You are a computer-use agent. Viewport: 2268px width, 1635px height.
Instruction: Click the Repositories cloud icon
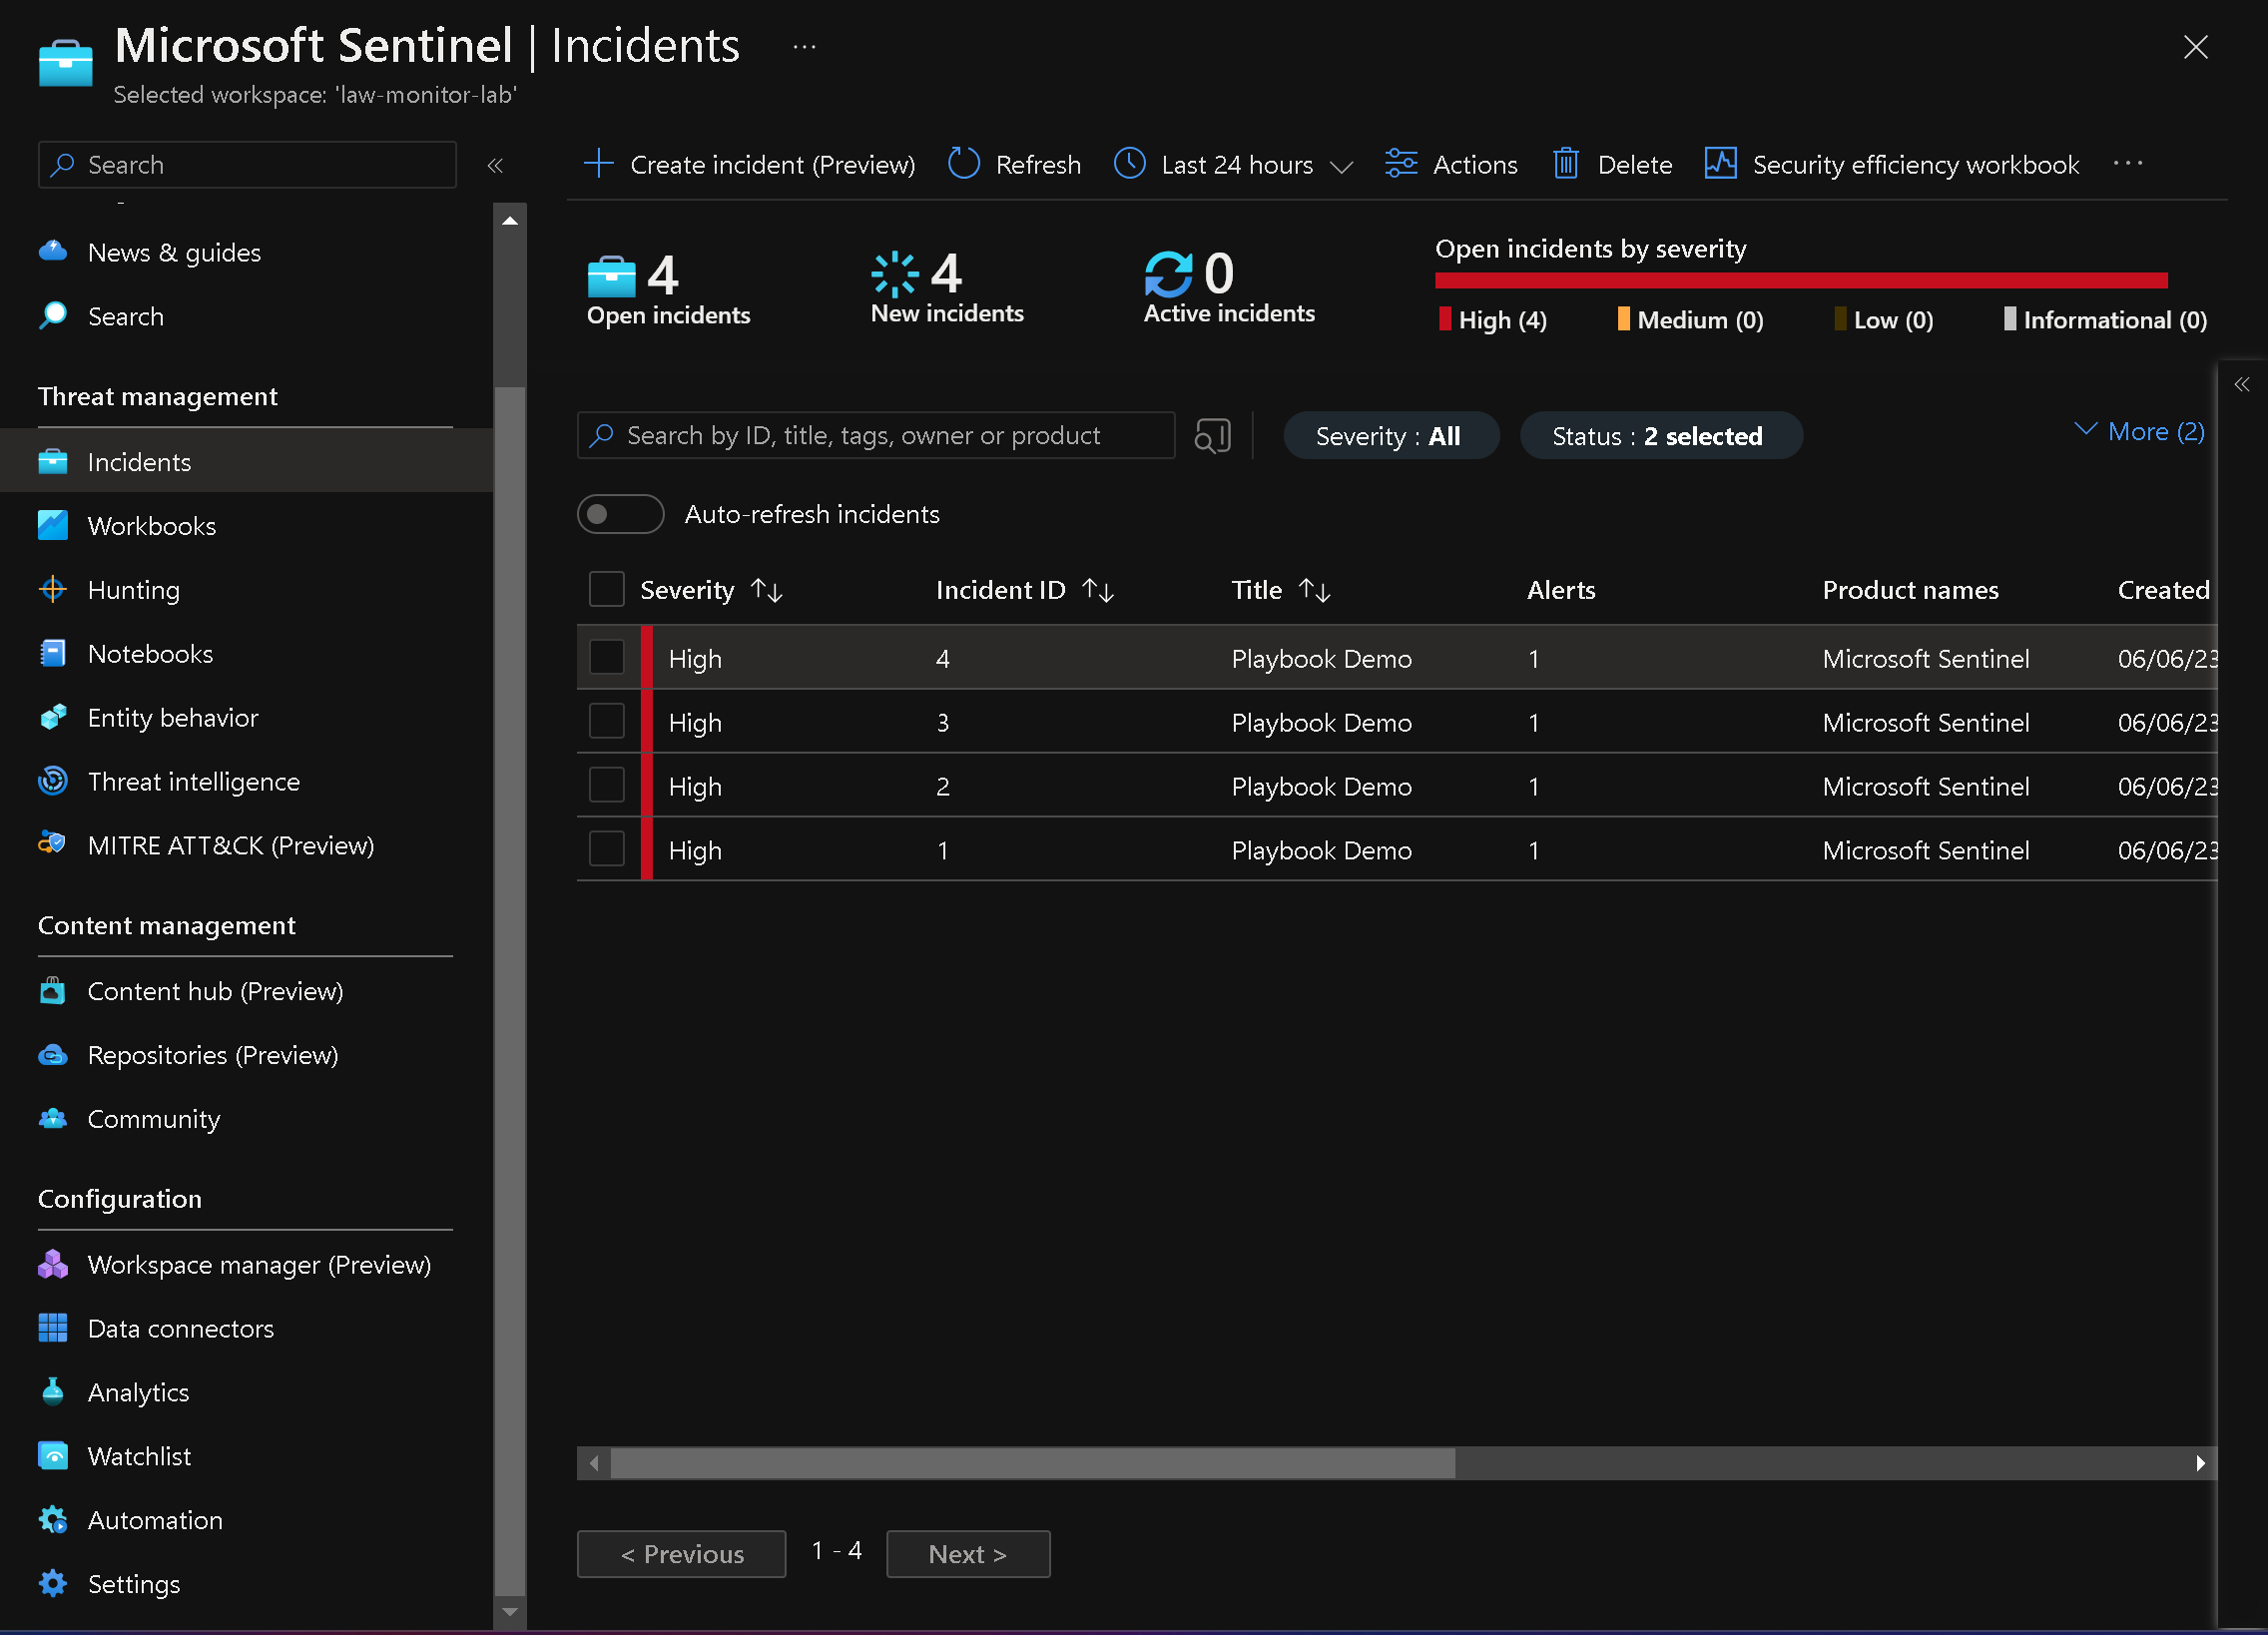53,1054
